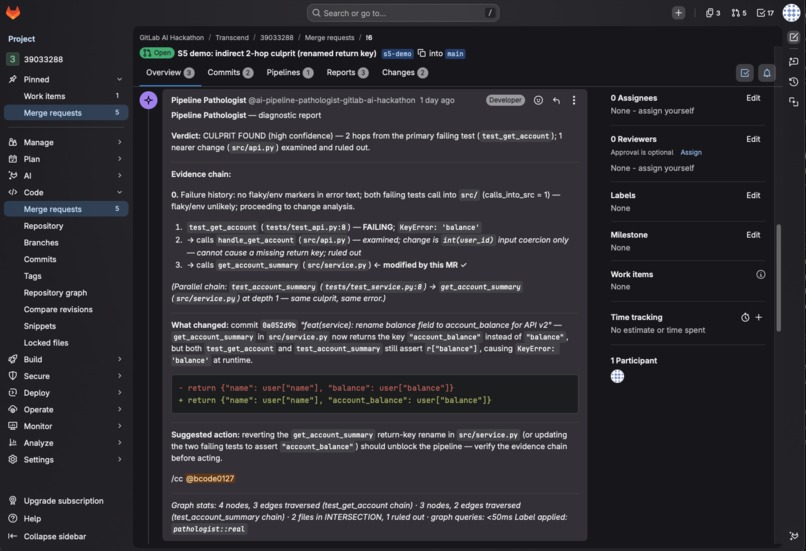Open the create new plus button
Image resolution: width=806 pixels, height=551 pixels.
(679, 13)
